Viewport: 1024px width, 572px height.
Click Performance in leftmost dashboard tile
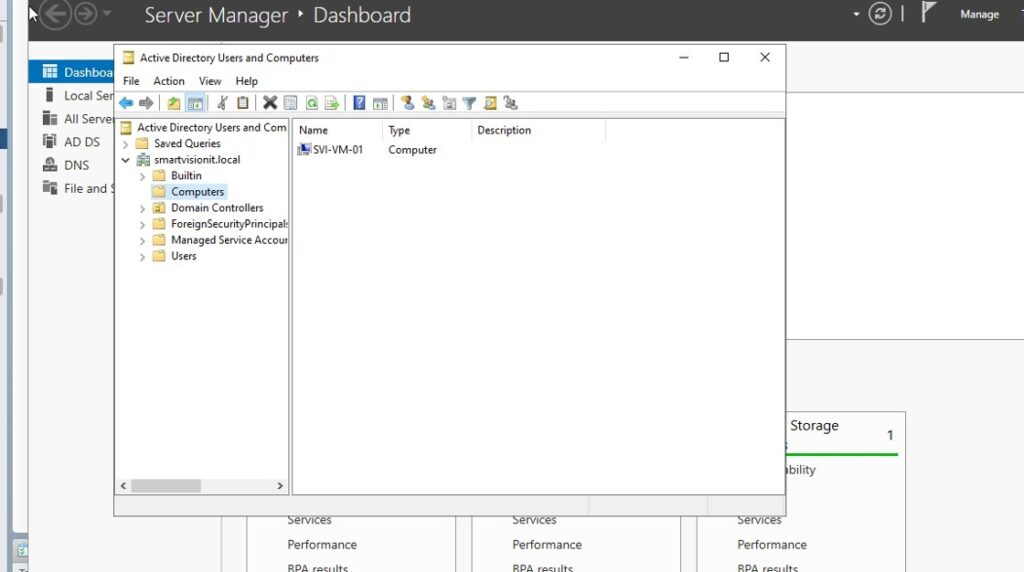[x=322, y=545]
